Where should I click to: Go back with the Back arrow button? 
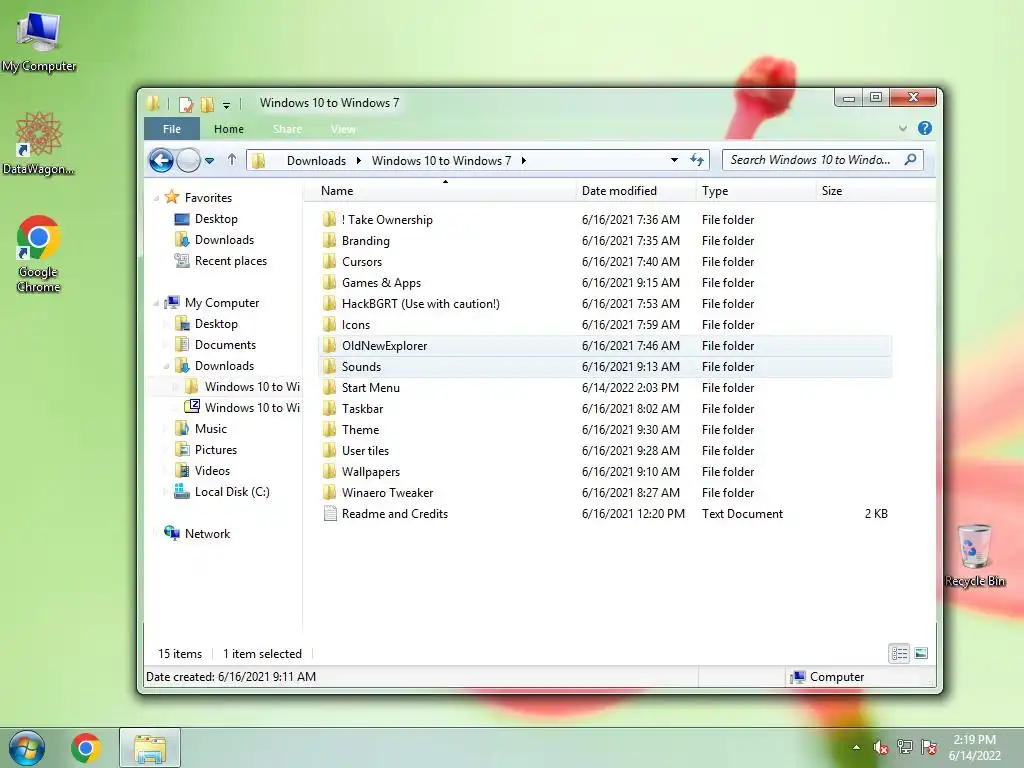(161, 160)
